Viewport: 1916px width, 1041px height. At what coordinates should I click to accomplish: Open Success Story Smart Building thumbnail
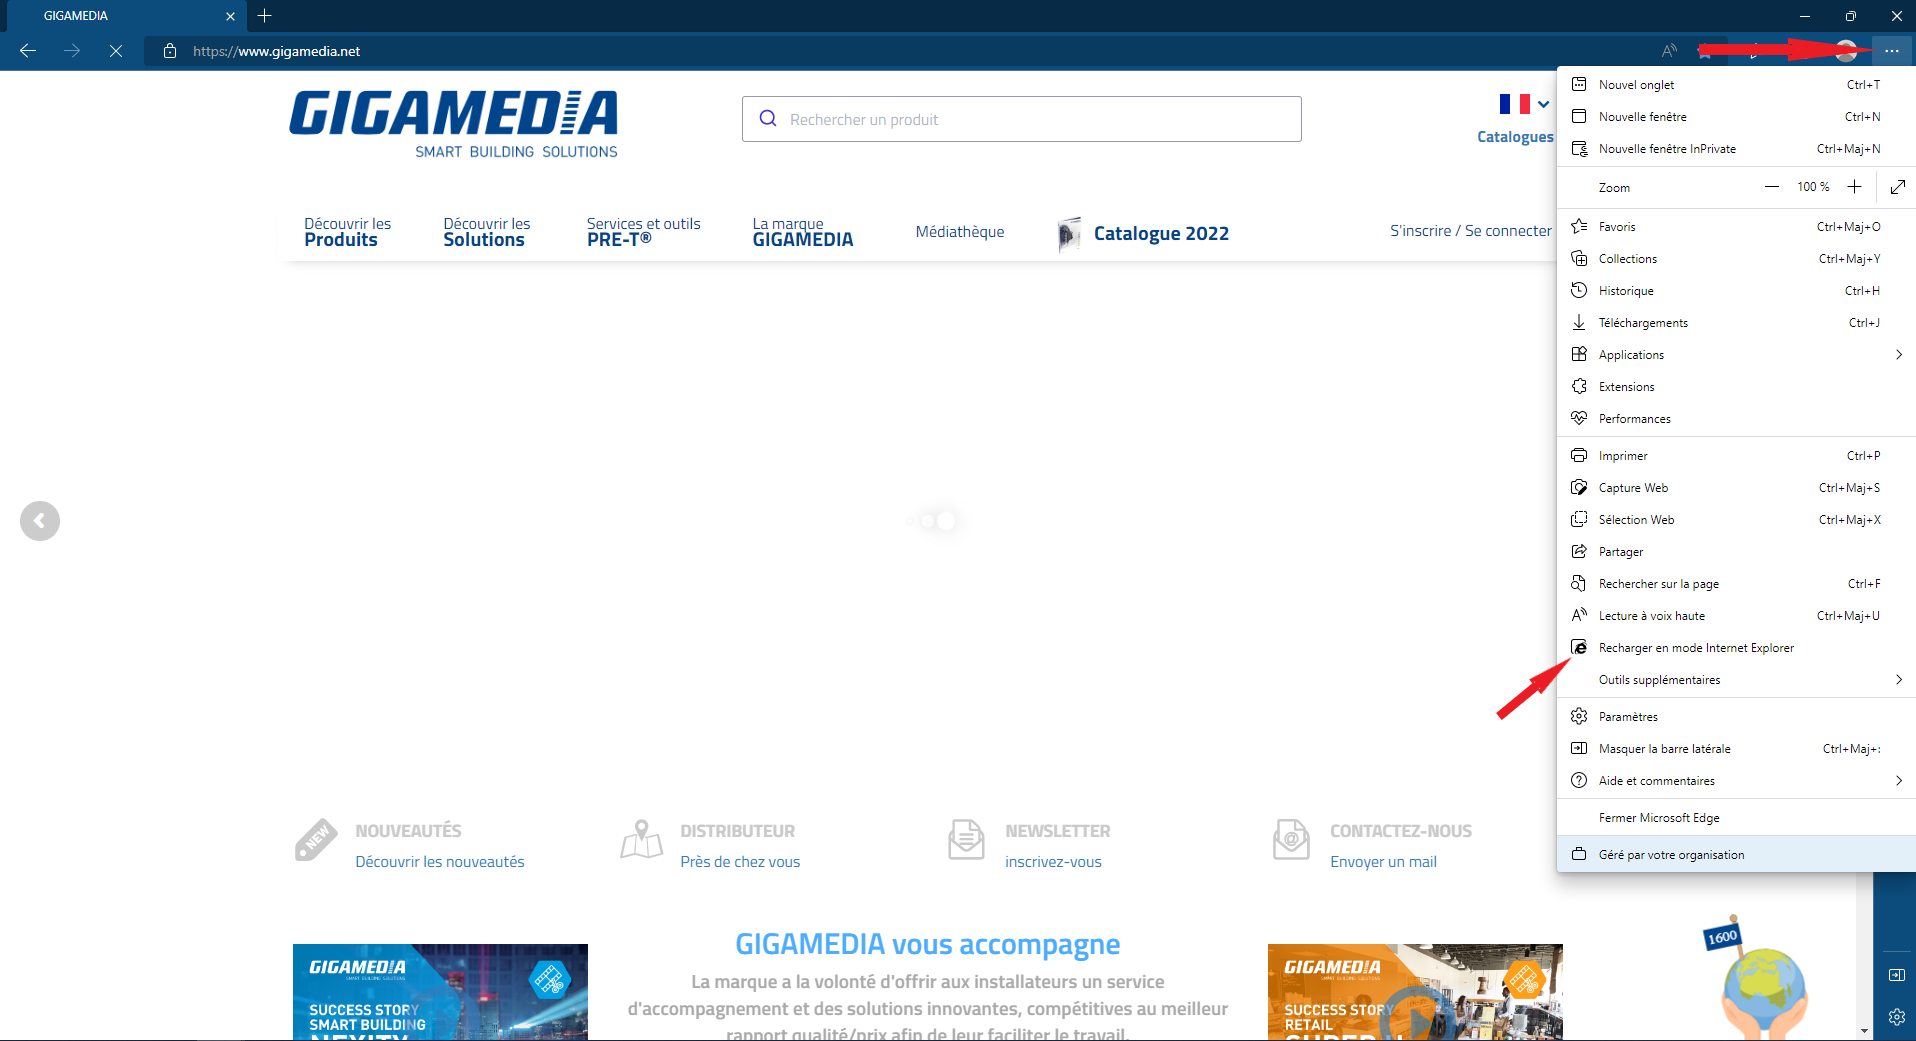[x=440, y=992]
